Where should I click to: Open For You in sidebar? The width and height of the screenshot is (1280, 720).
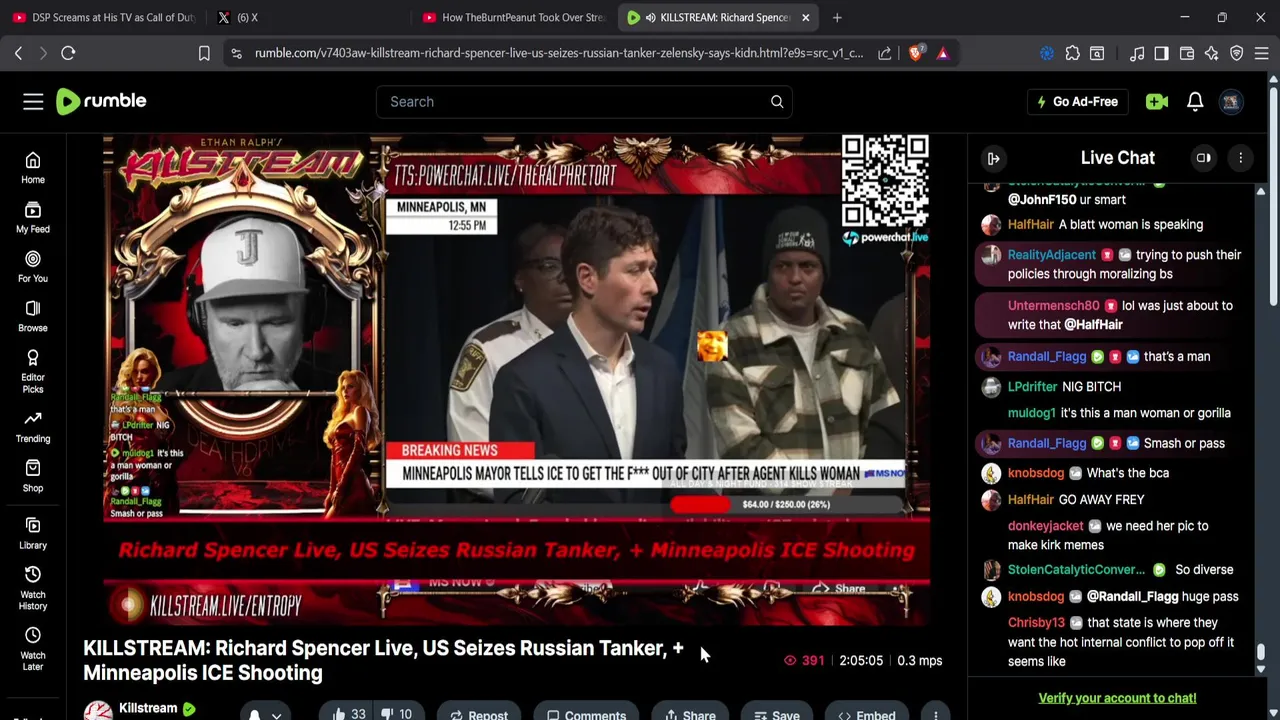click(x=33, y=267)
